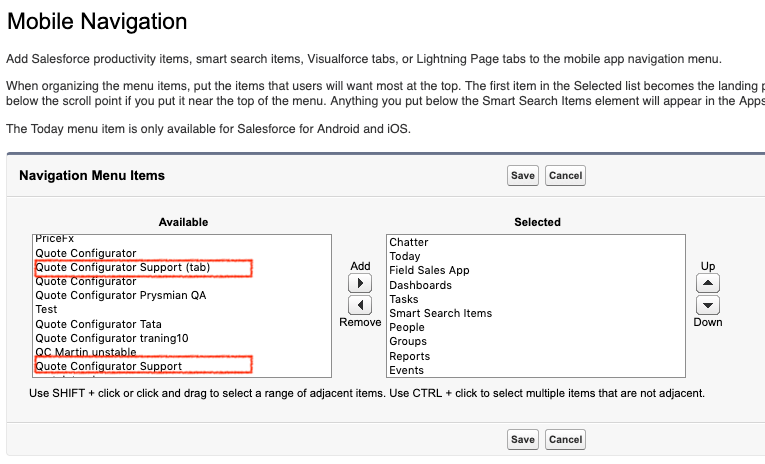Screen dimensions: 765x464
Task: Select Quote Configurator Prysmian QA item
Action: 182,295
